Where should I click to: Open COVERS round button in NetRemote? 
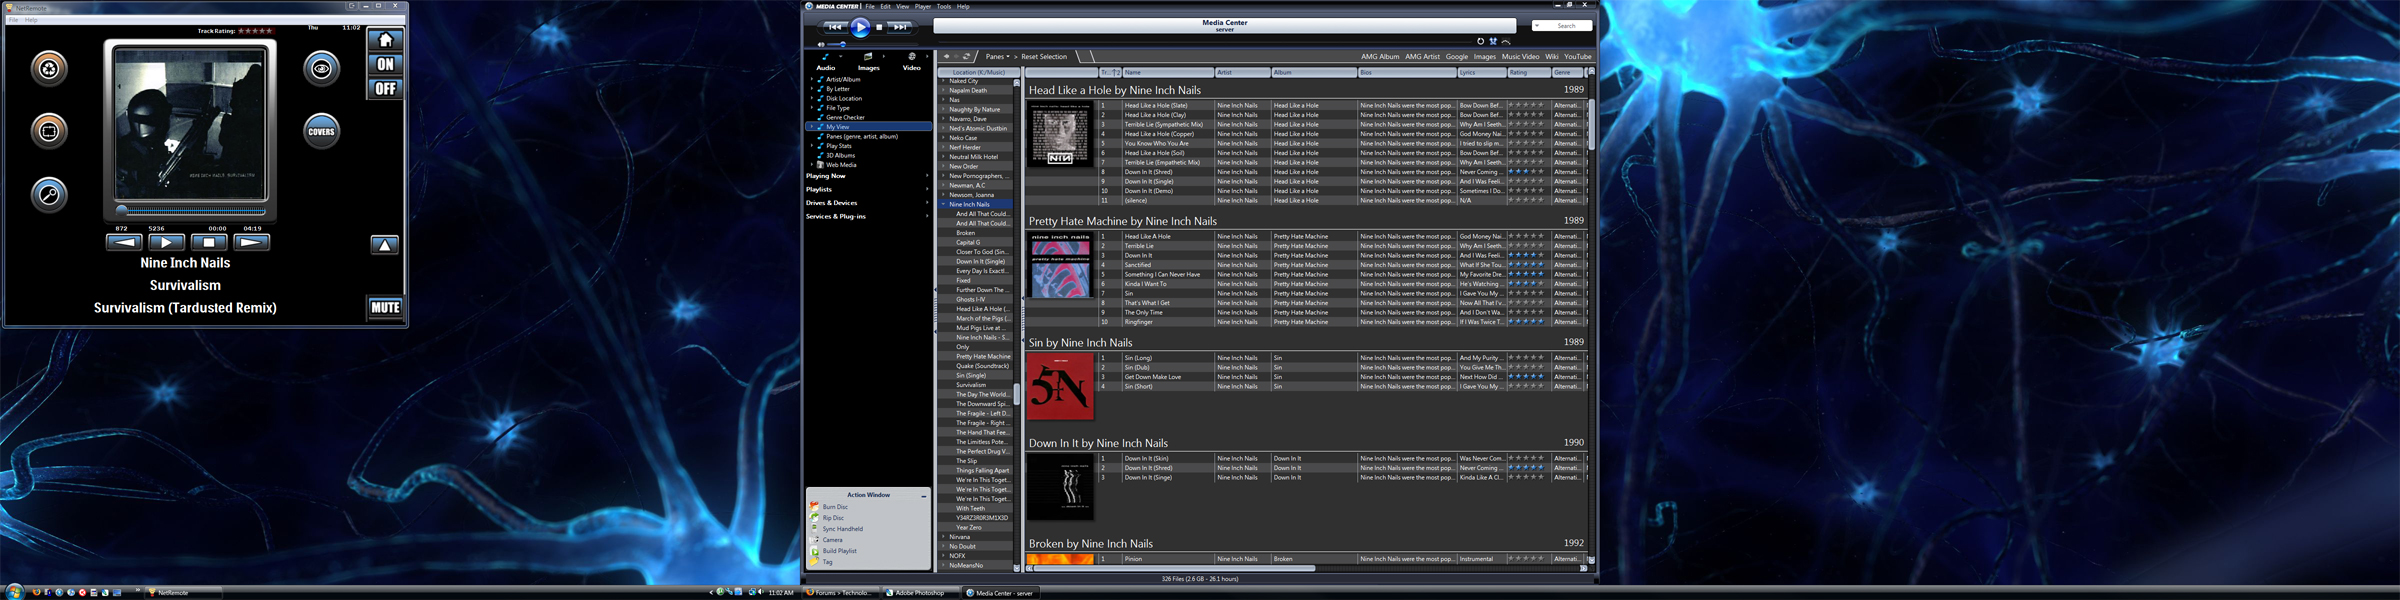point(321,131)
